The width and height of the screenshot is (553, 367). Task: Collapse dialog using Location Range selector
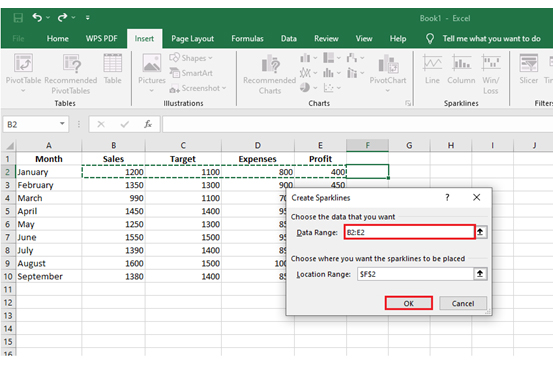click(x=480, y=274)
